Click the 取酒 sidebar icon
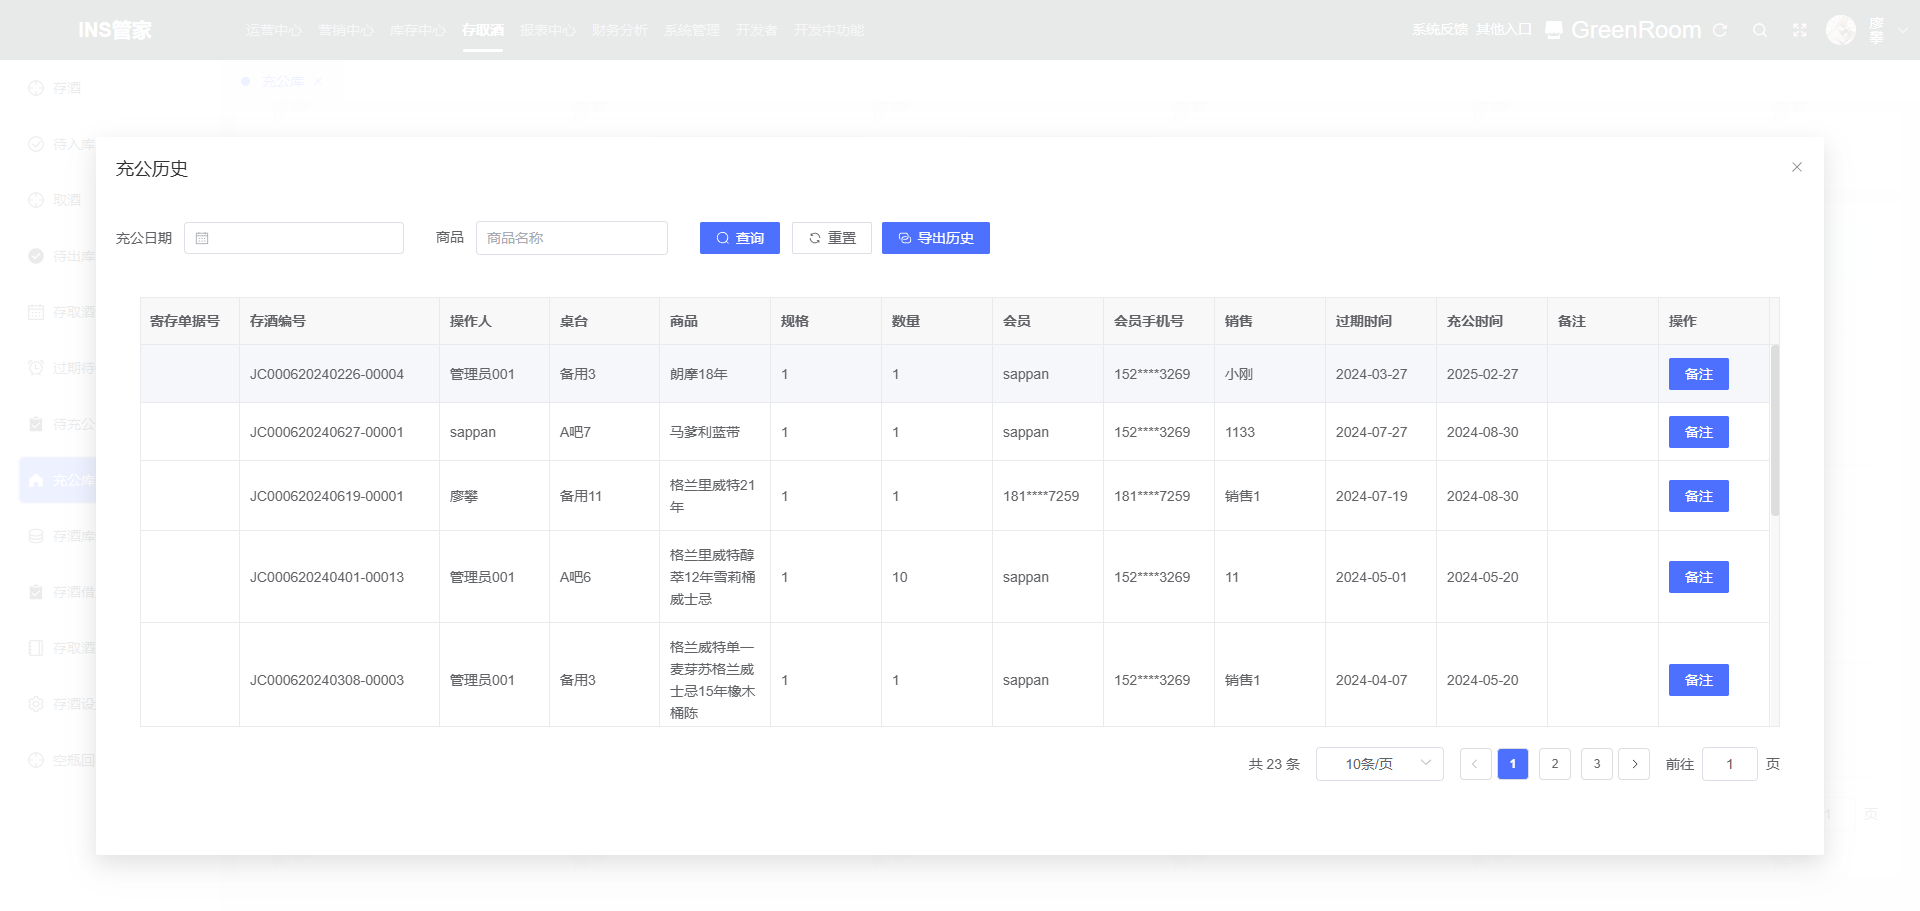Viewport: 1920px width, 911px height. (36, 200)
